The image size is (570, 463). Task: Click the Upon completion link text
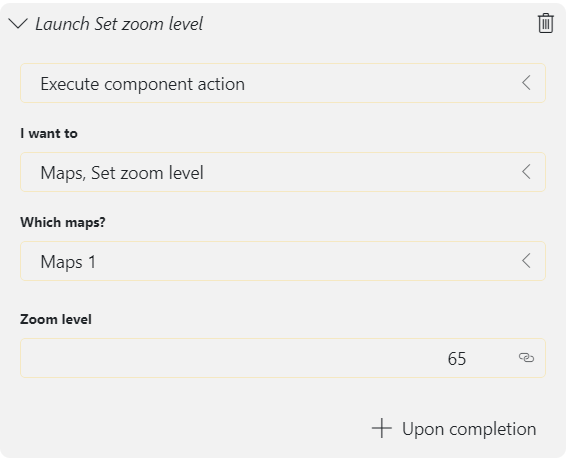coord(469,429)
